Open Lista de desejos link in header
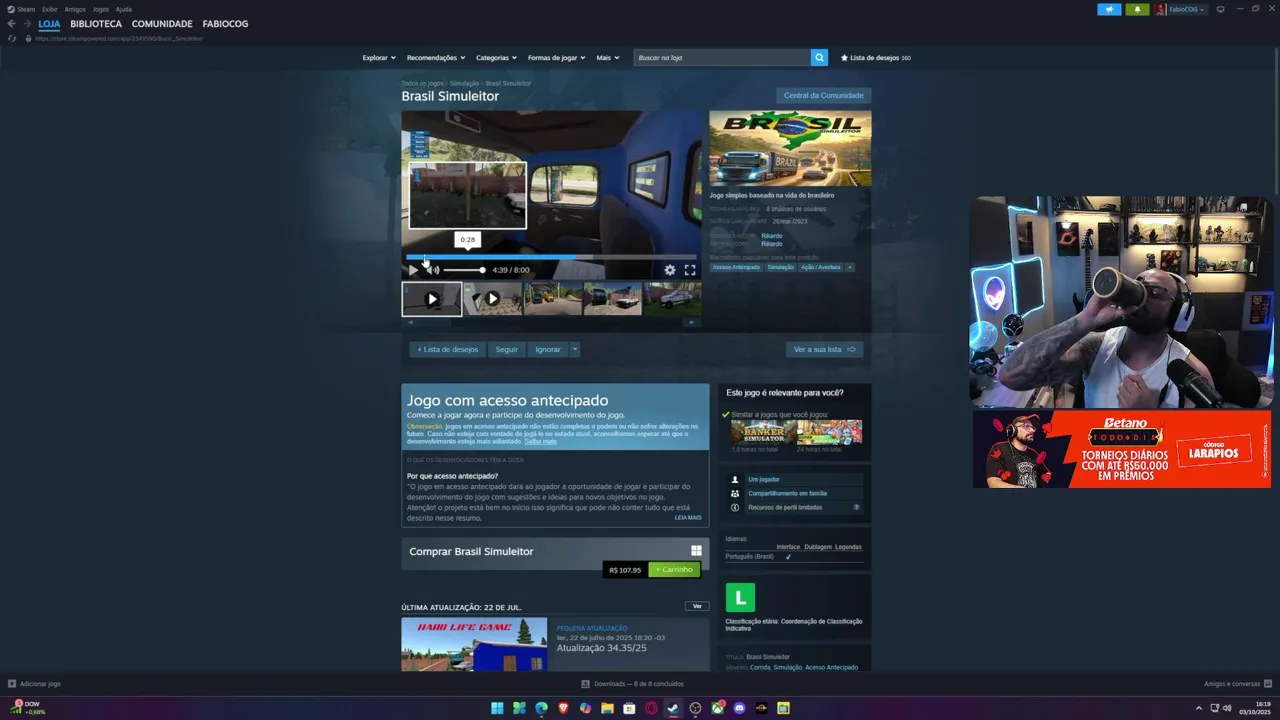The width and height of the screenshot is (1280, 720). pyautogui.click(x=875, y=58)
